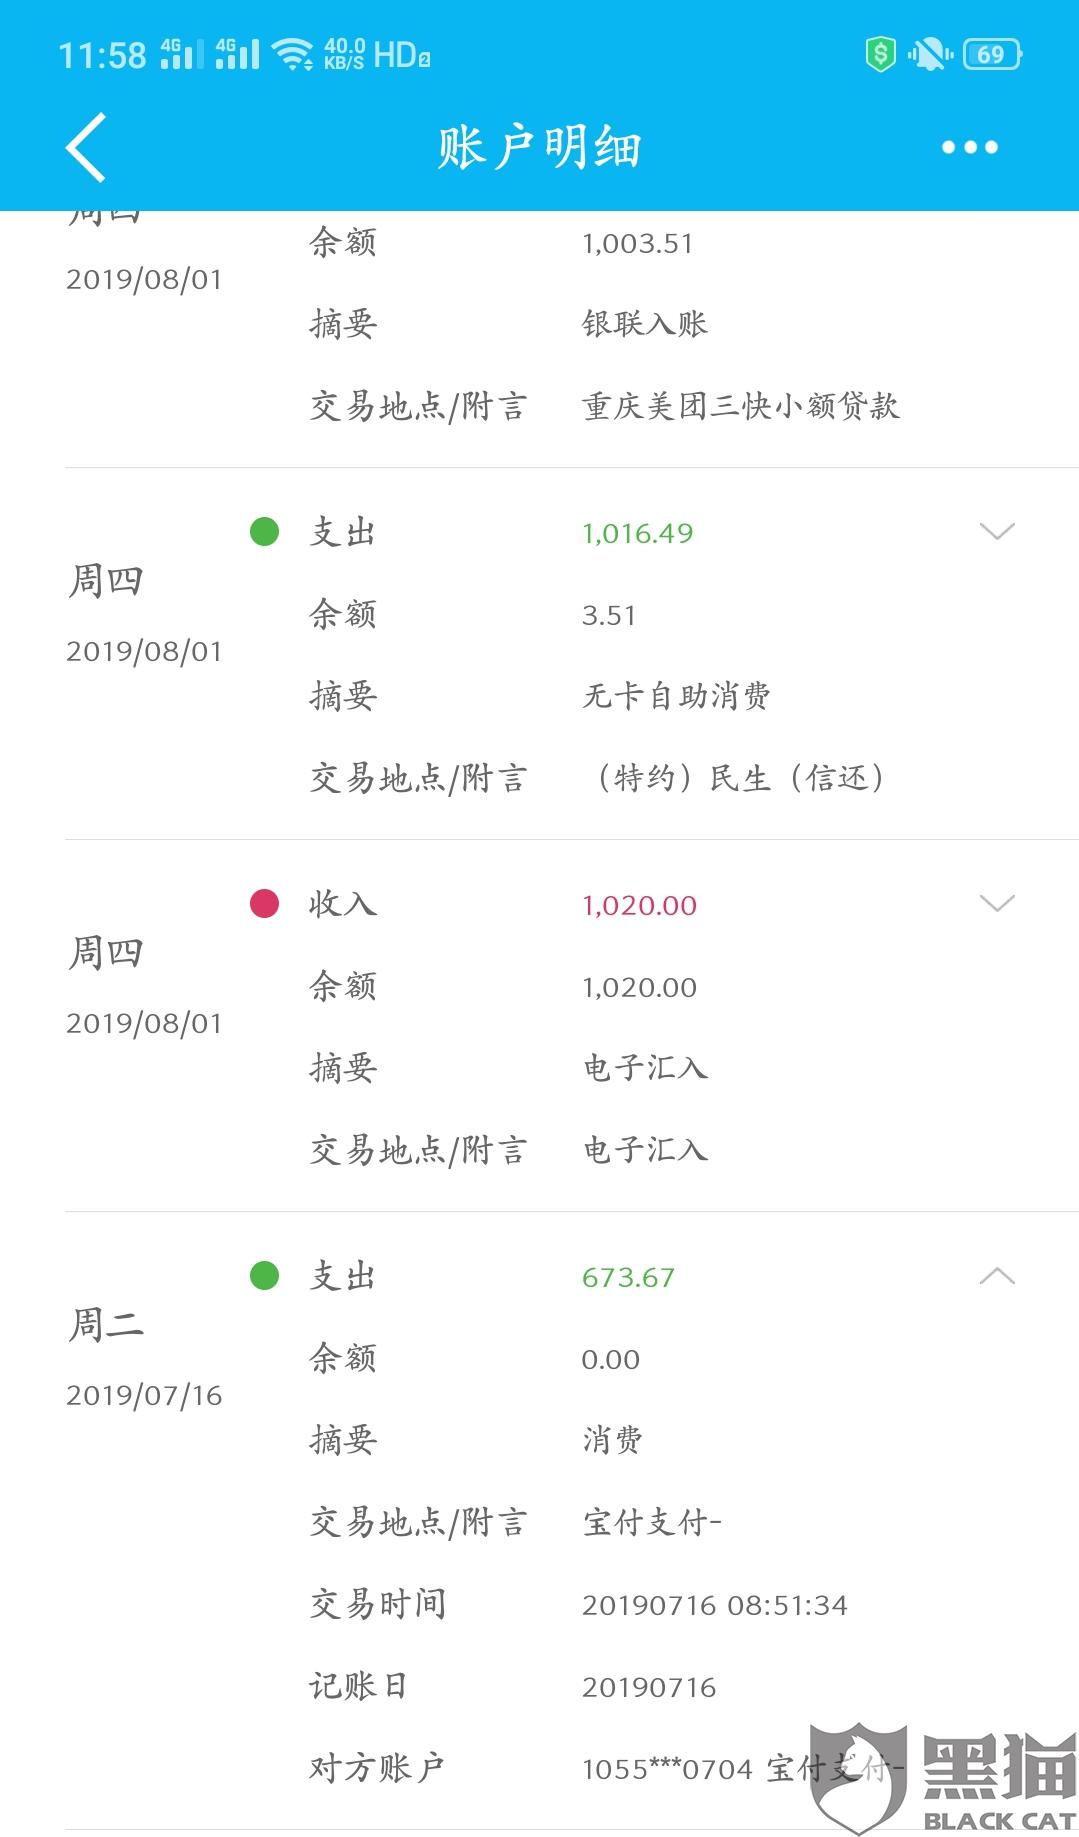Tap the clock showing 11:58
Screen dimensions: 1079x1837
pyautogui.click(x=102, y=55)
